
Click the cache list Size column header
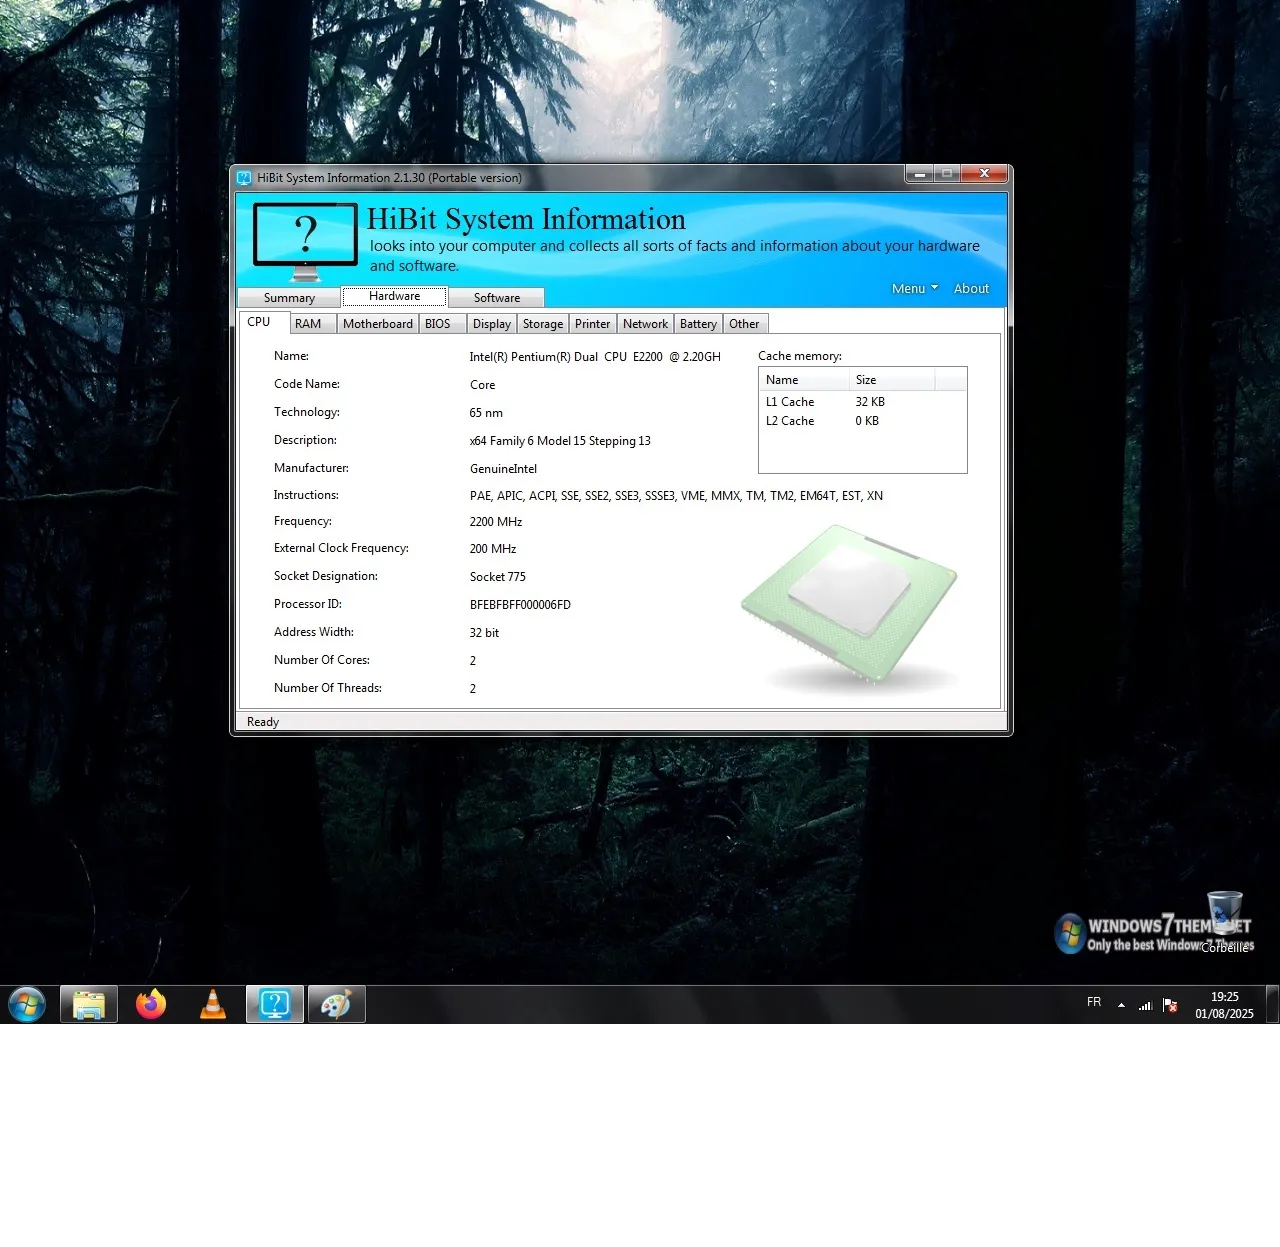(892, 380)
